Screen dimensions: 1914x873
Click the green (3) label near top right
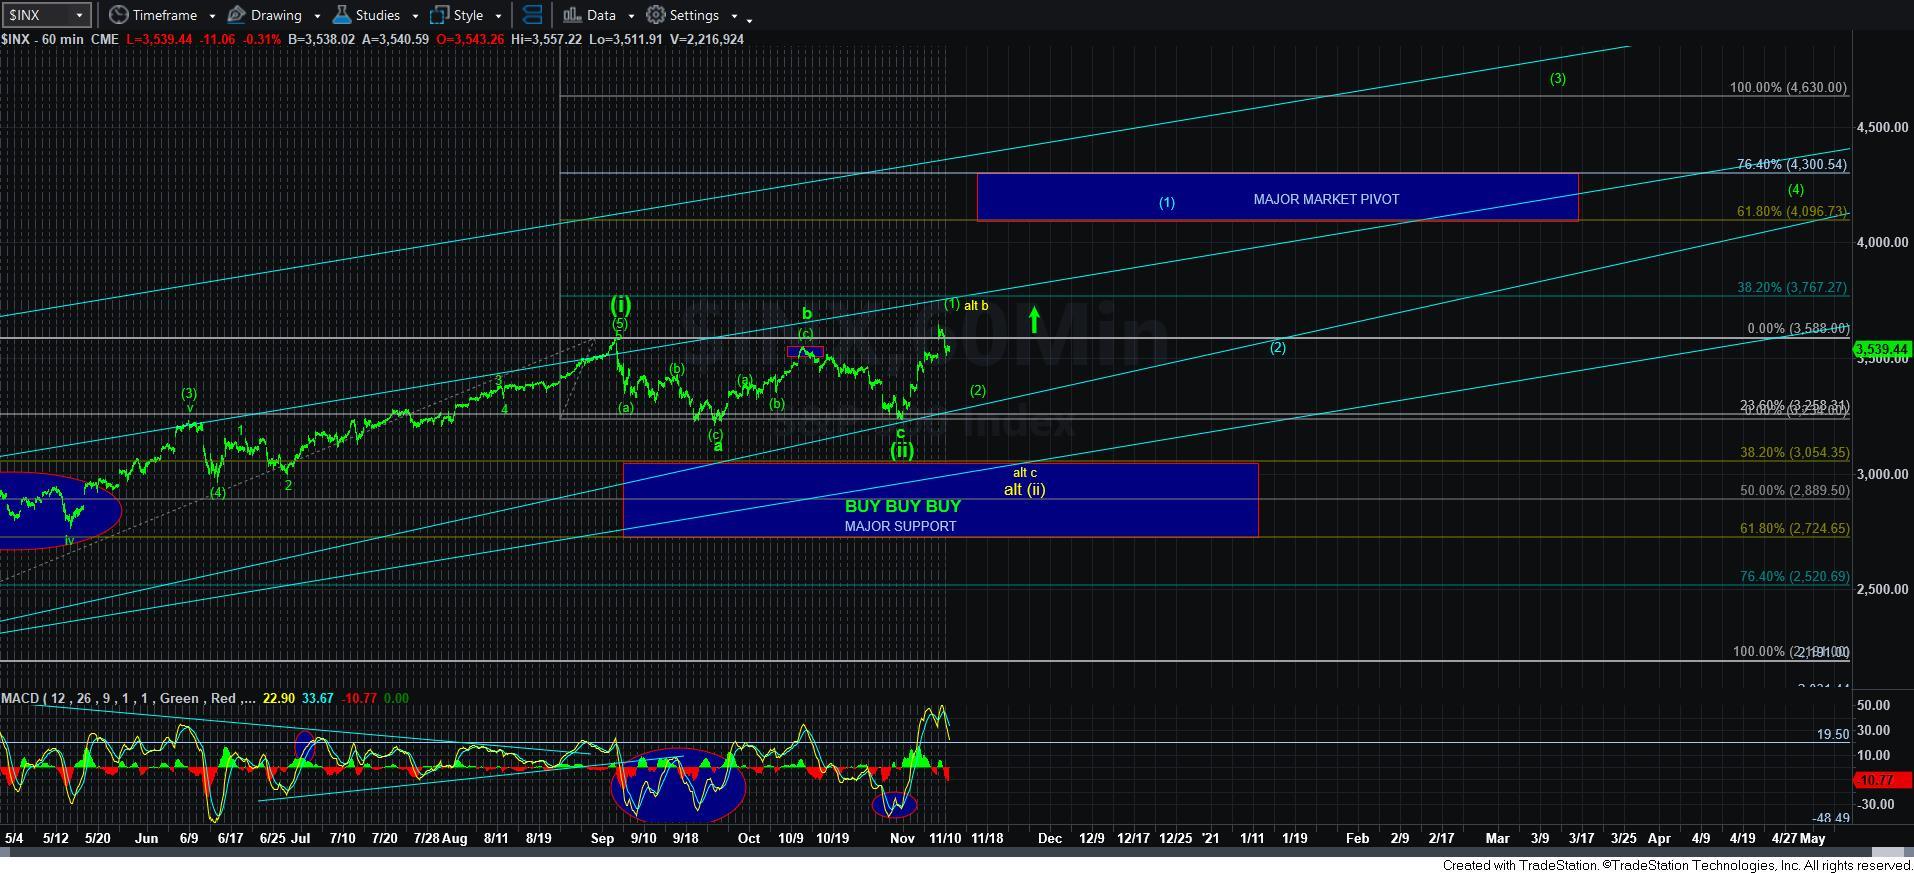pyautogui.click(x=1557, y=79)
